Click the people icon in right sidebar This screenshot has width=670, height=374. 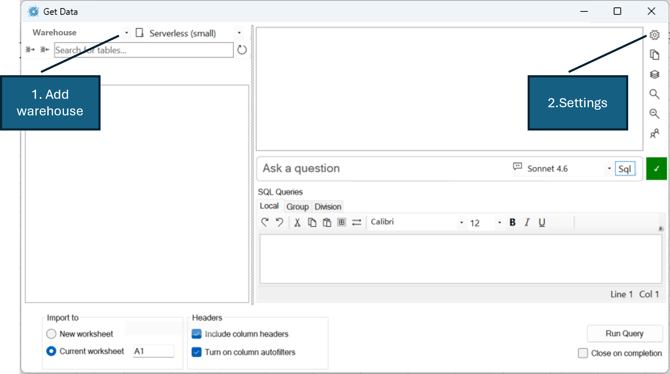click(x=654, y=134)
